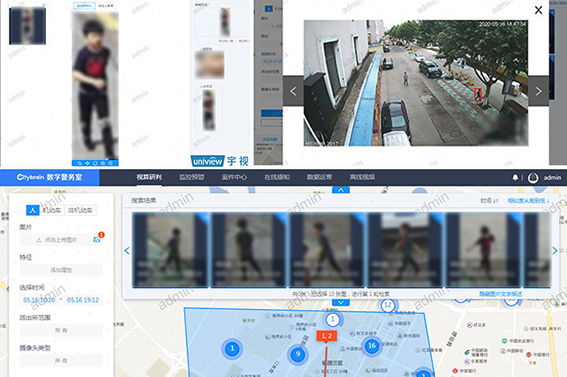The image size is (567, 377).
Task: Show next image in surveillance photo viewer
Action: tap(538, 91)
